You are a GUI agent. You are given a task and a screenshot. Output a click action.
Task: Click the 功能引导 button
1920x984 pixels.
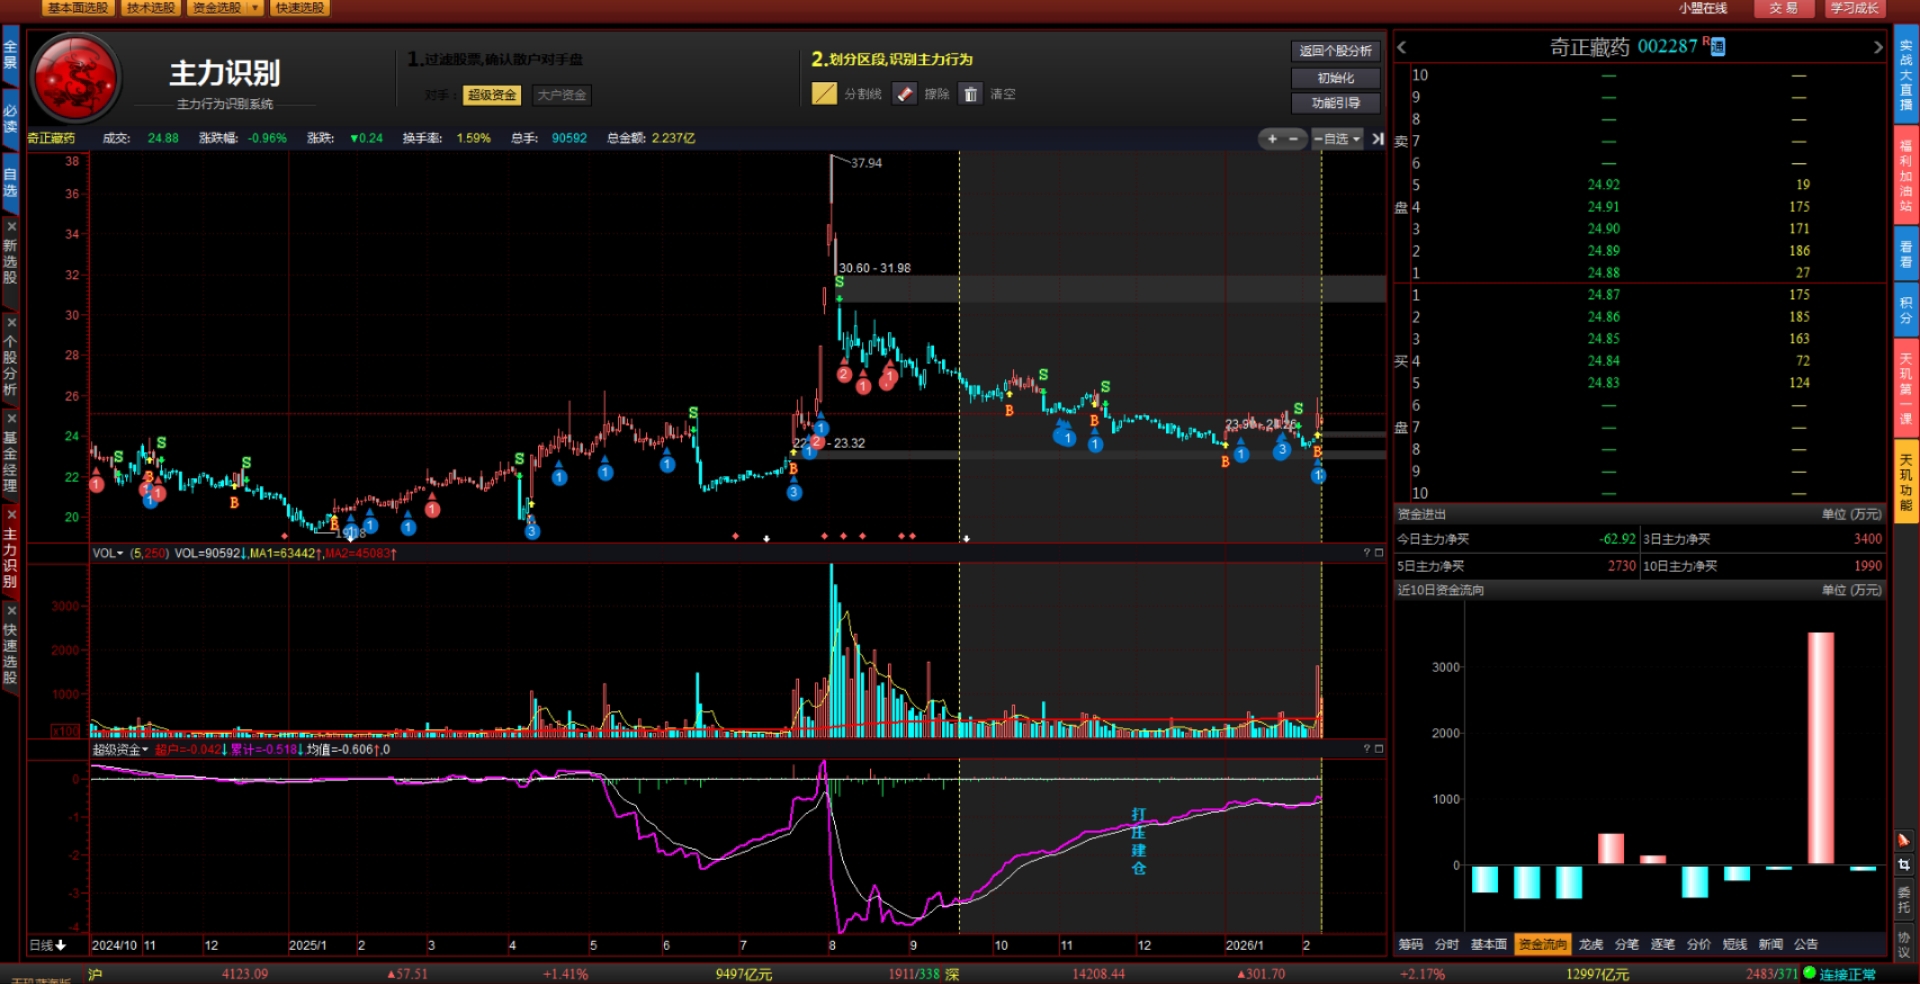(x=1335, y=103)
